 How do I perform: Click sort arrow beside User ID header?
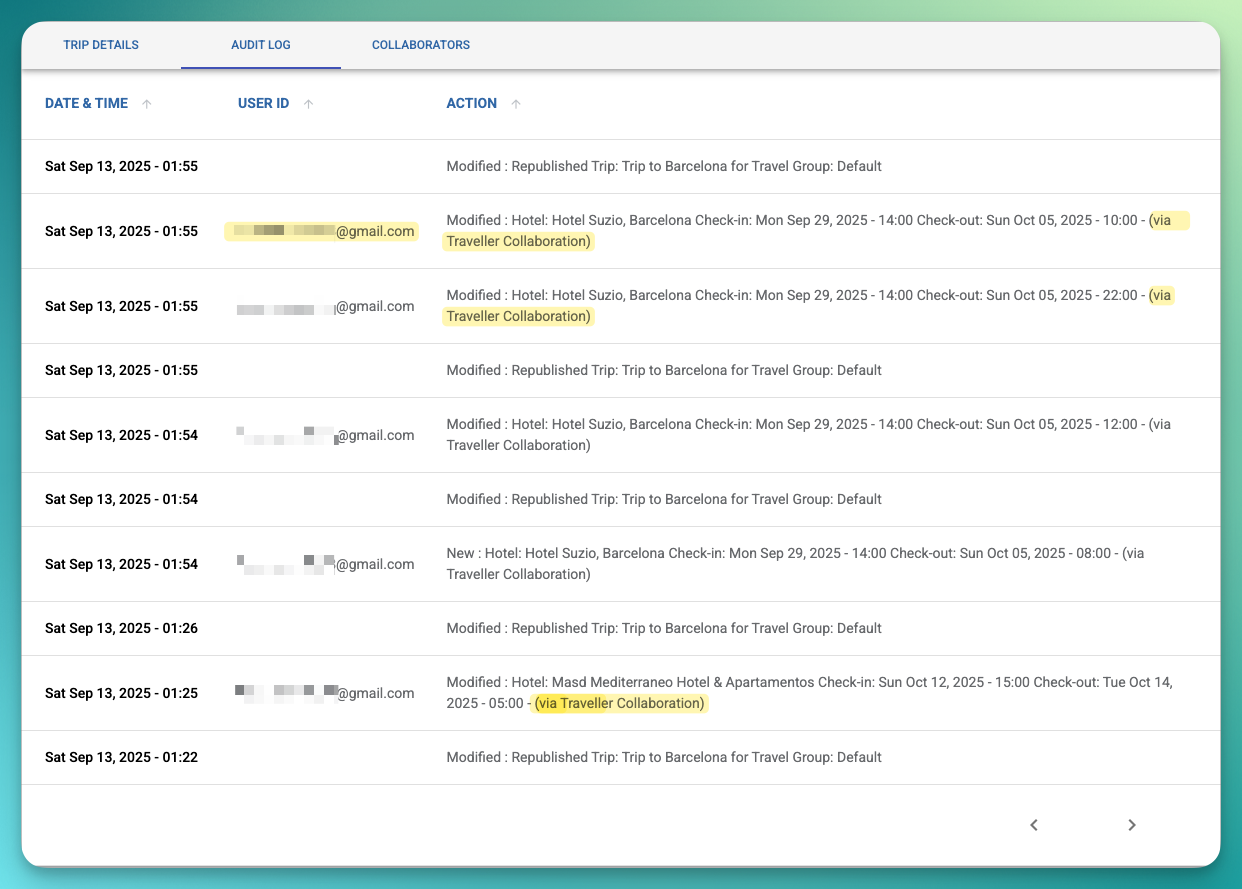coord(308,104)
